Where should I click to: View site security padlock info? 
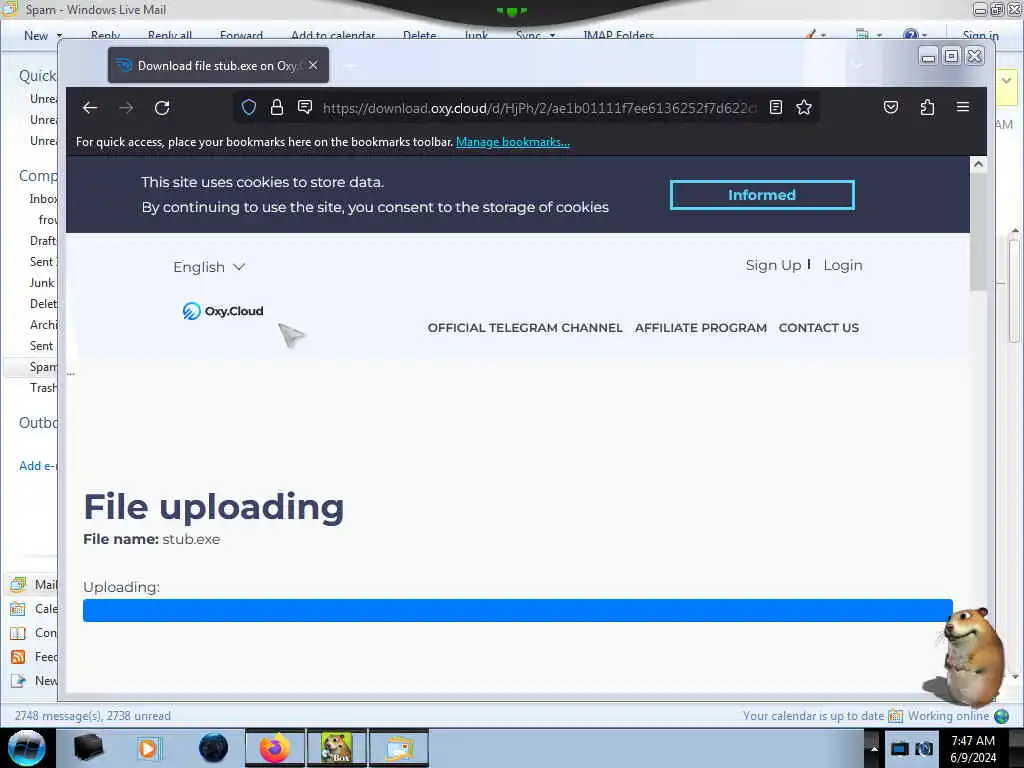(x=277, y=107)
